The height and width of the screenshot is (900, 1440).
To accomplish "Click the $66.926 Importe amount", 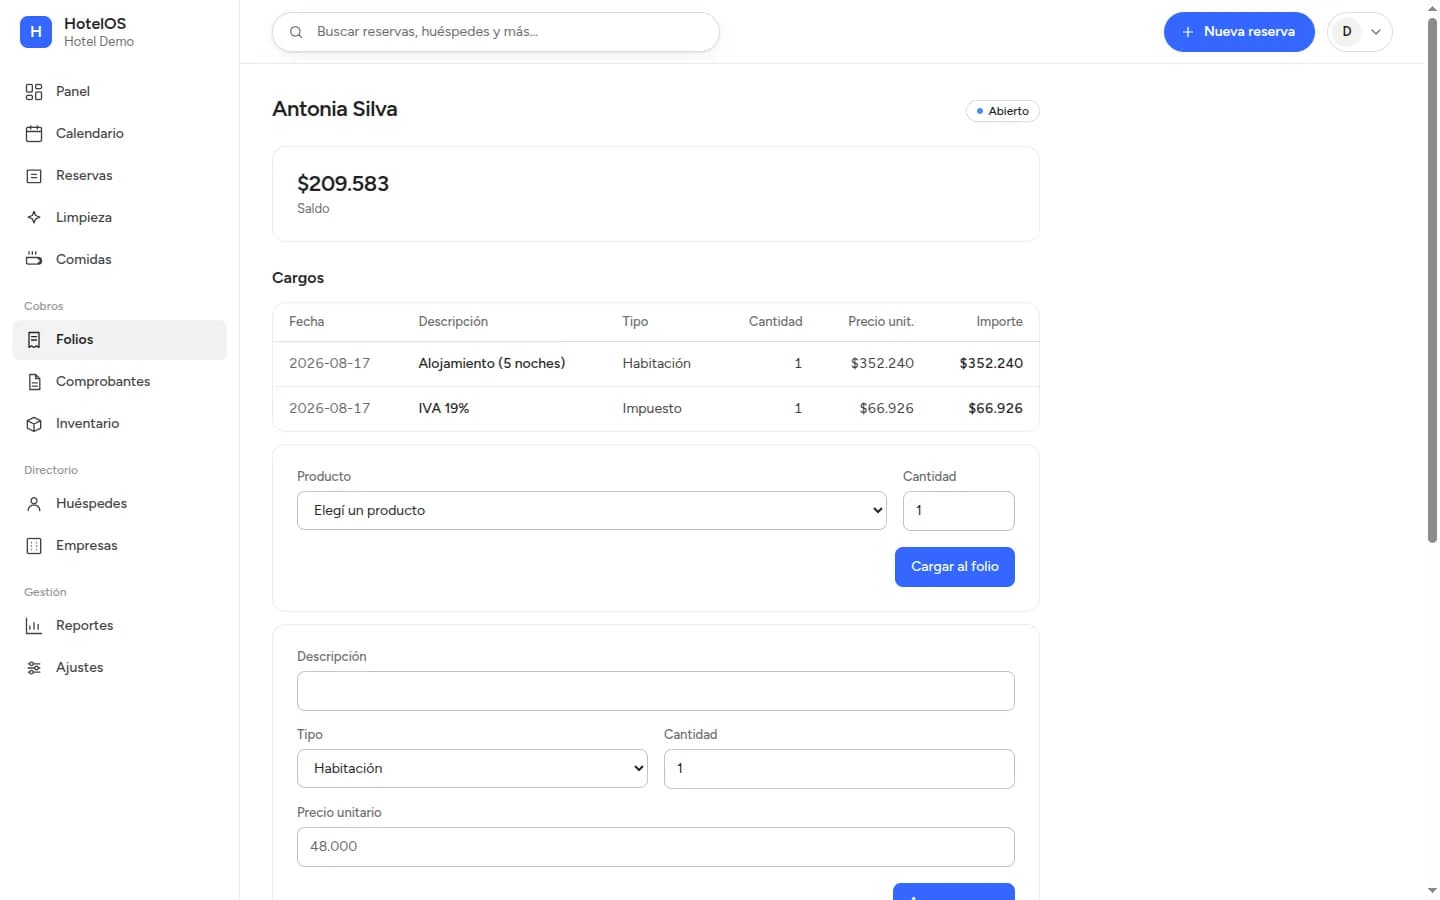I will 996,409.
